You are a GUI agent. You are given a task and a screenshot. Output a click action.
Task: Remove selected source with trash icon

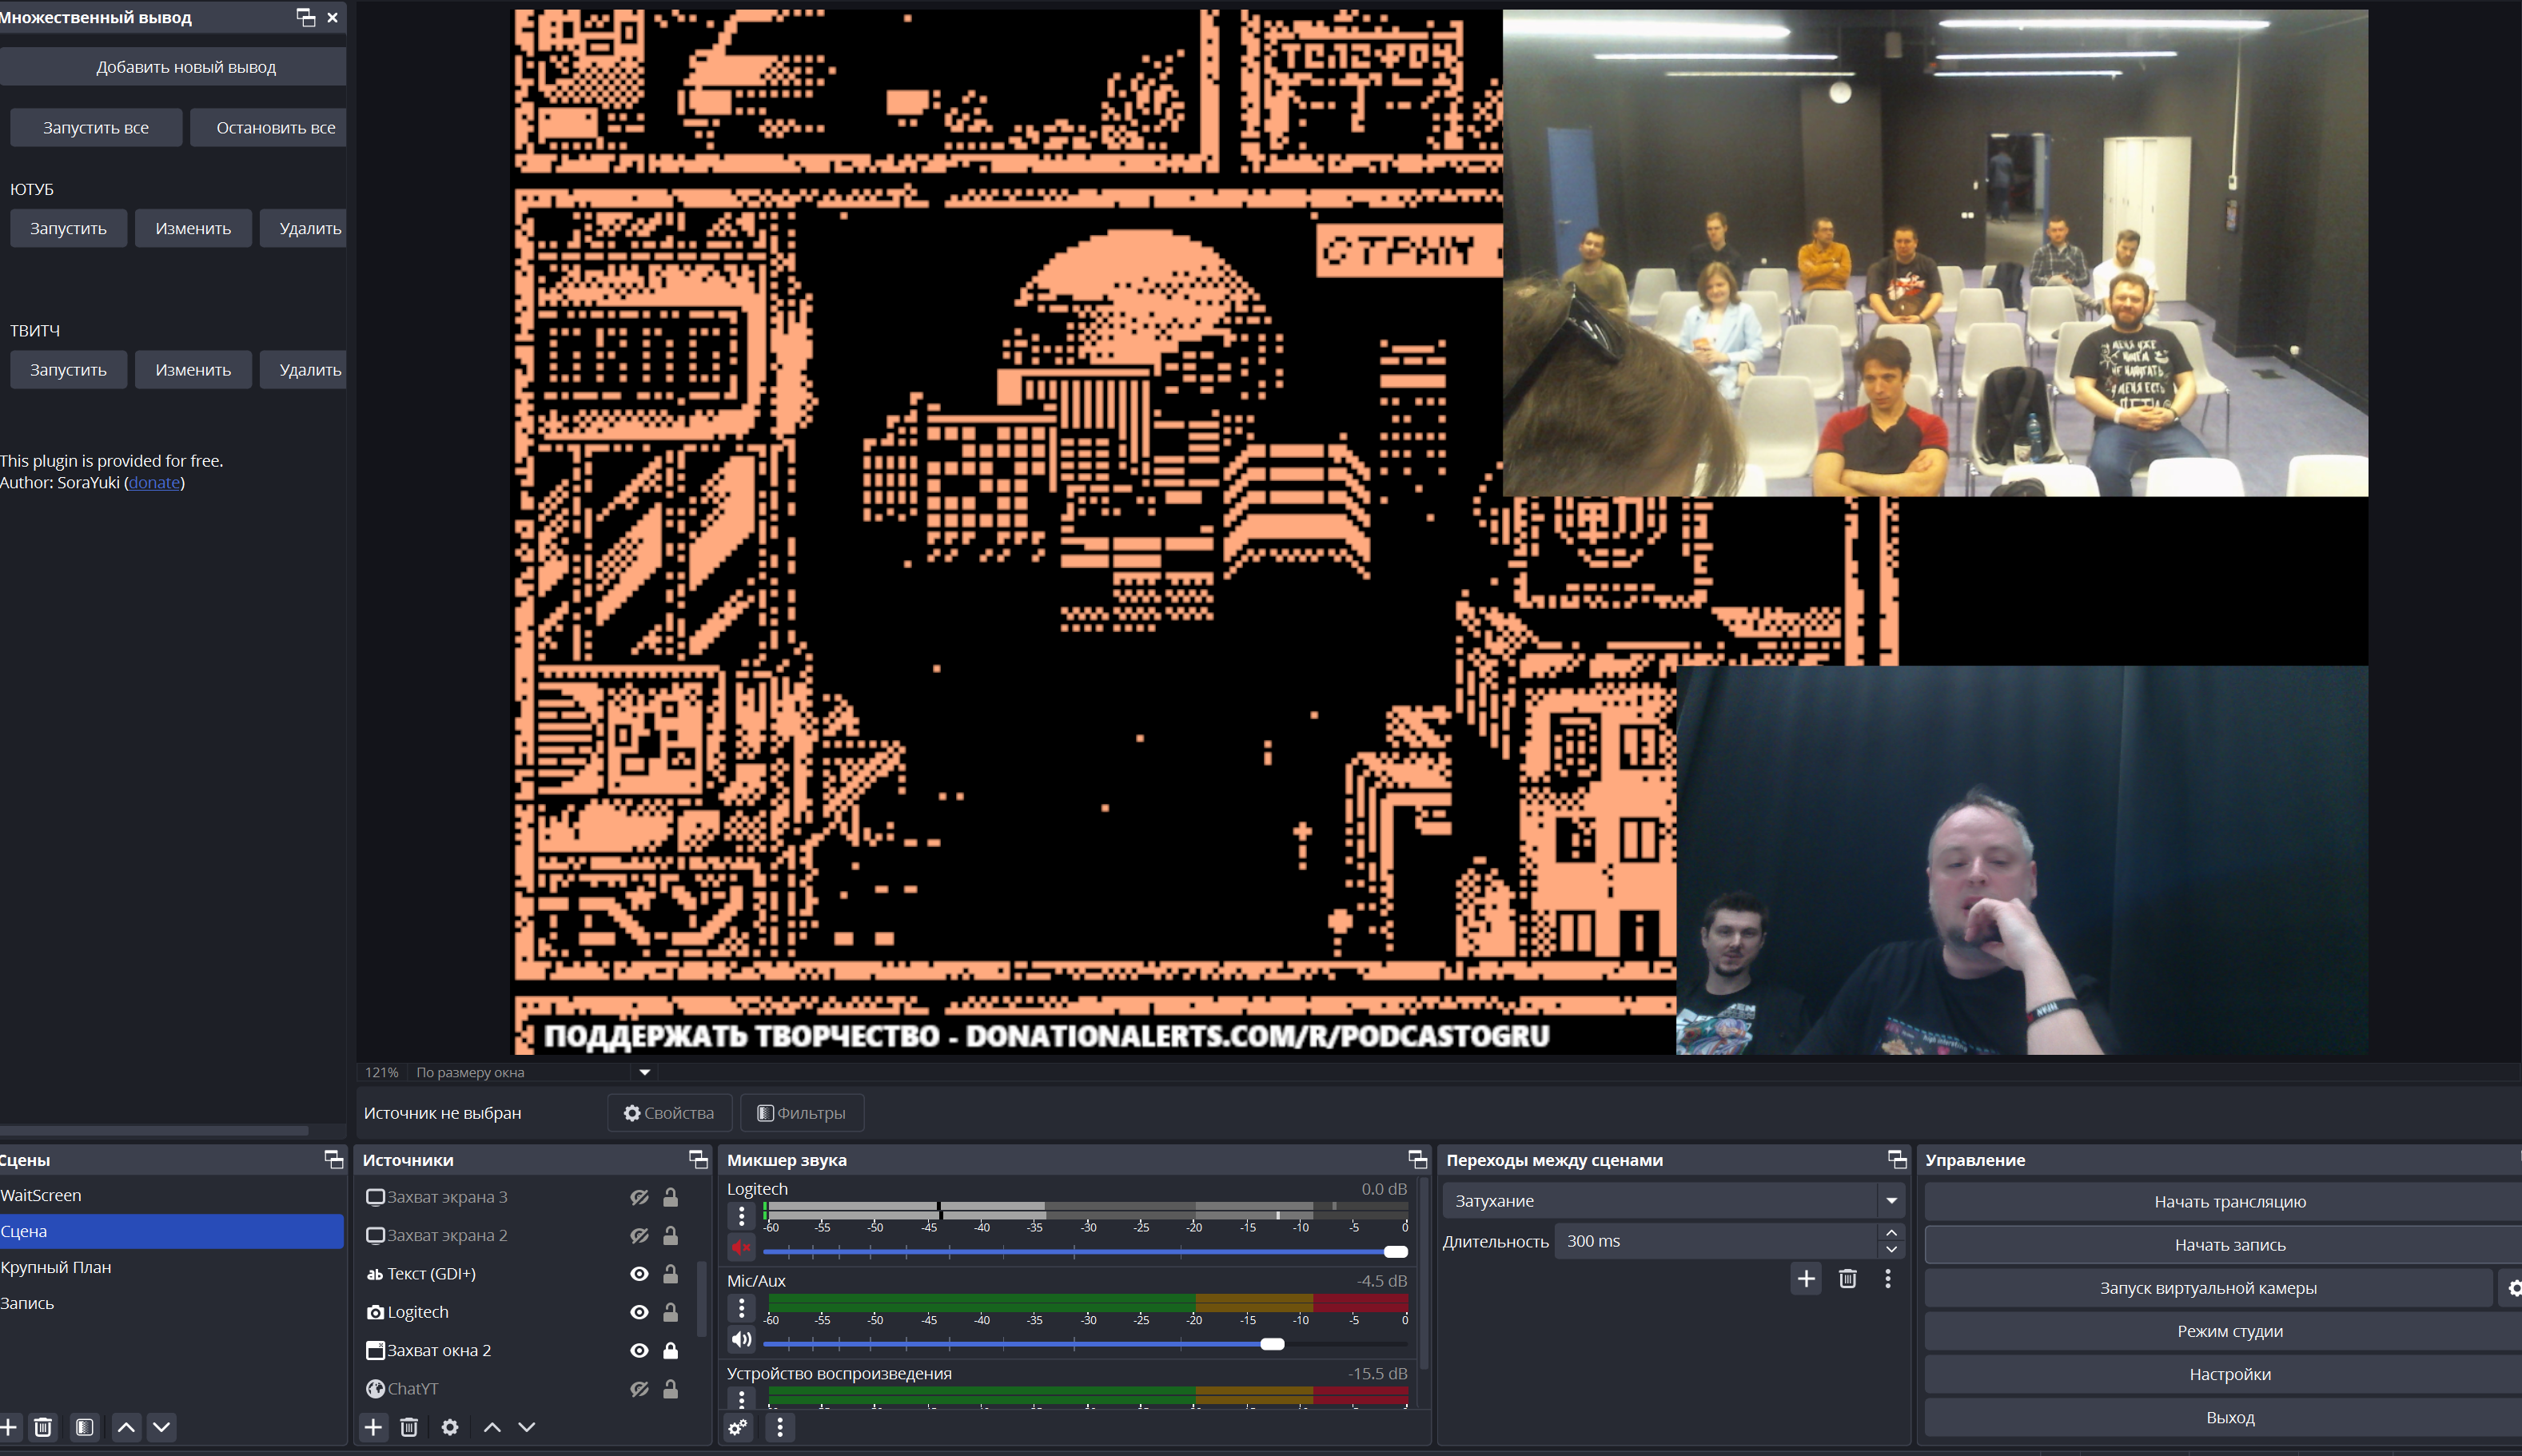pos(409,1427)
